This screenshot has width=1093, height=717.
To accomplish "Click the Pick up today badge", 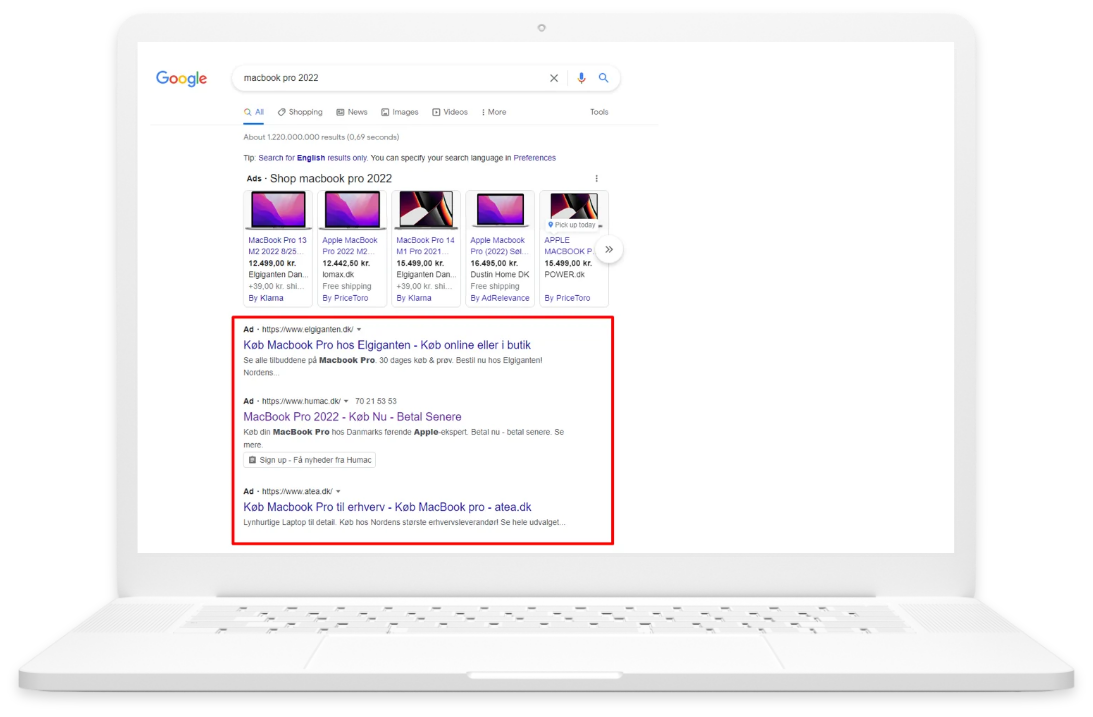I will (574, 225).
